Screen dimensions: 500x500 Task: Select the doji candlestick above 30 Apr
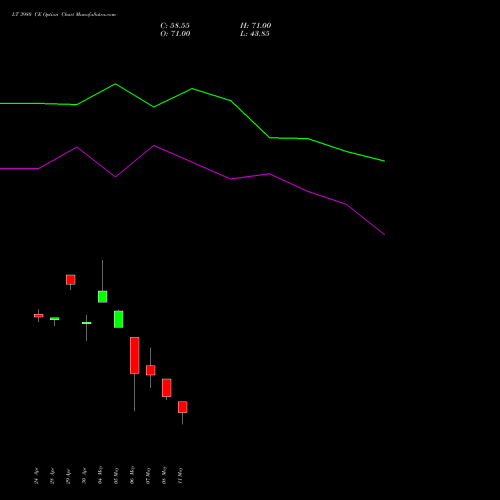[87, 323]
